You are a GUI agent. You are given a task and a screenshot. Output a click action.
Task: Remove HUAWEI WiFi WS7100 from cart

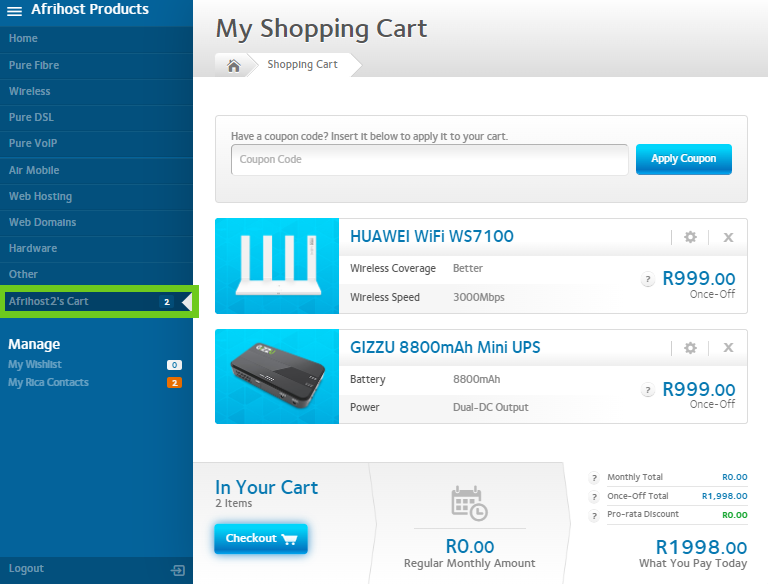tap(728, 237)
